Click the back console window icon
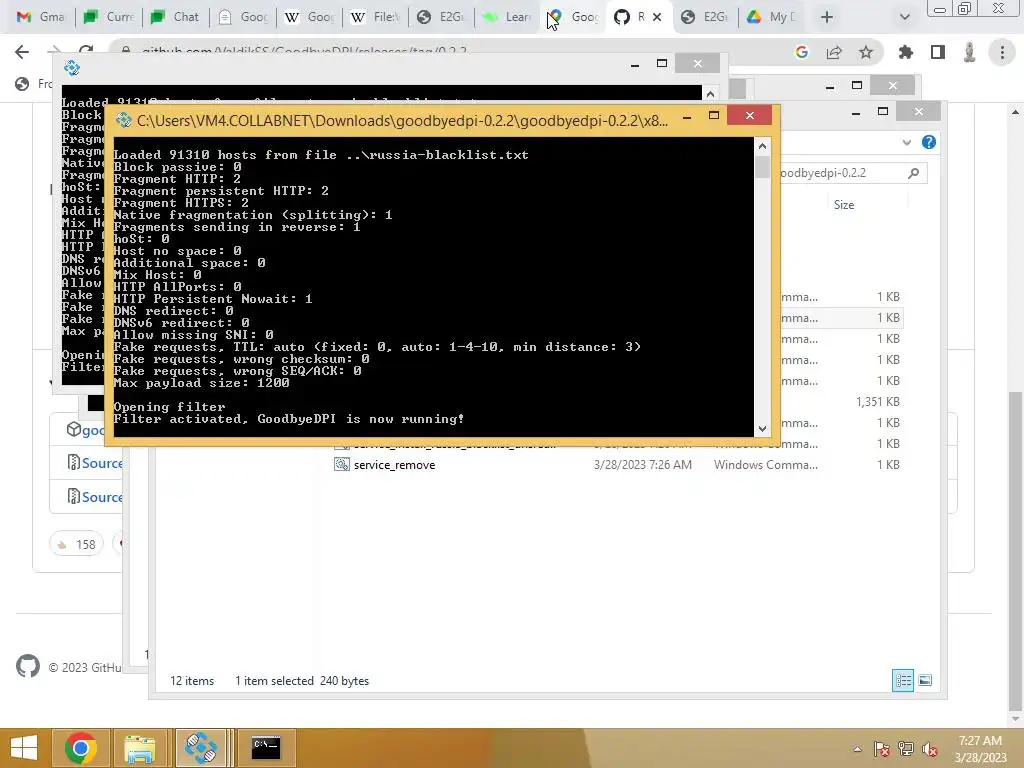This screenshot has height=768, width=1024. 72,67
